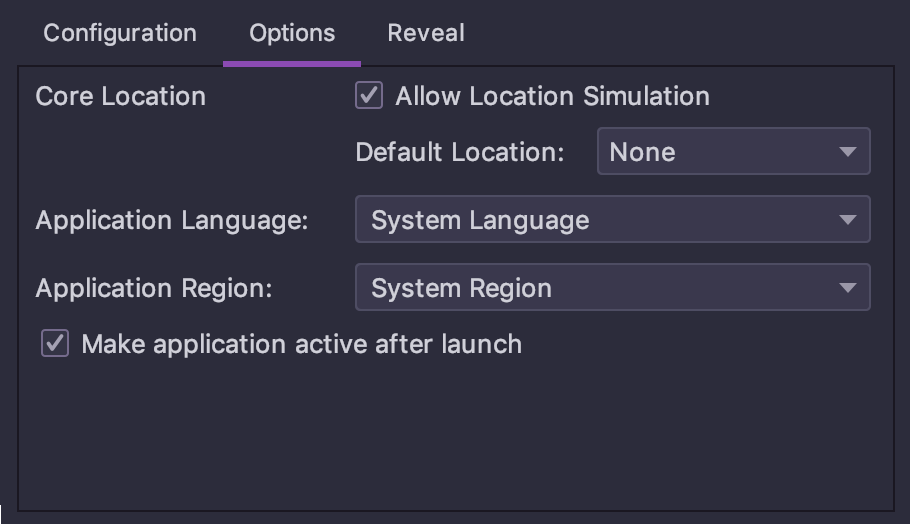Open the Reveal tab
910x524 pixels.
tap(426, 33)
